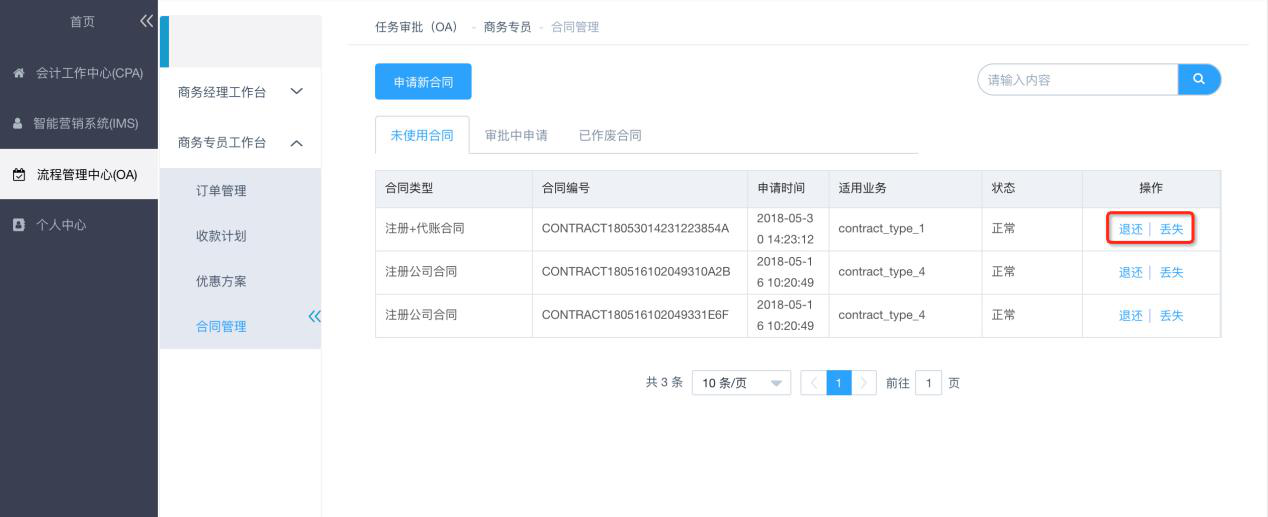Open 会计工作中心(CPA) menu item

click(79, 73)
